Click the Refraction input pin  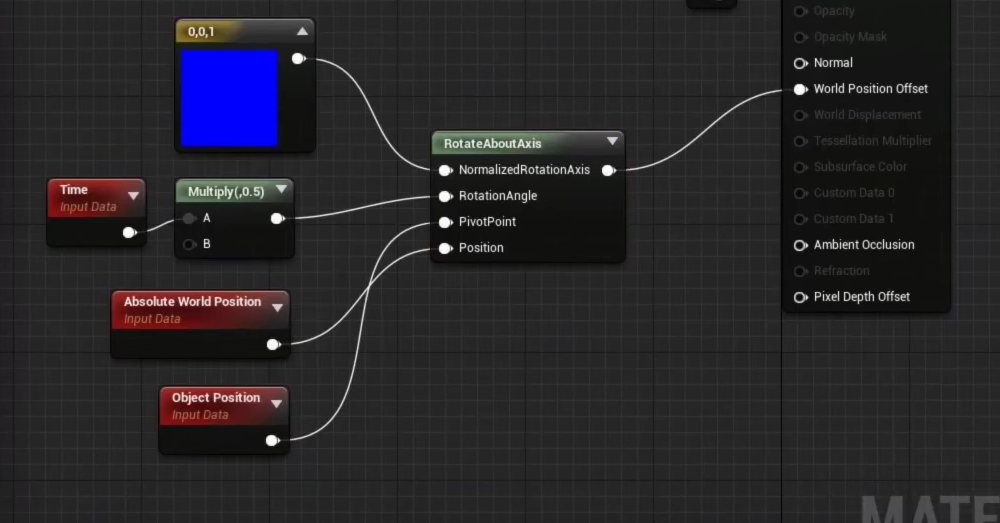pyautogui.click(x=800, y=272)
